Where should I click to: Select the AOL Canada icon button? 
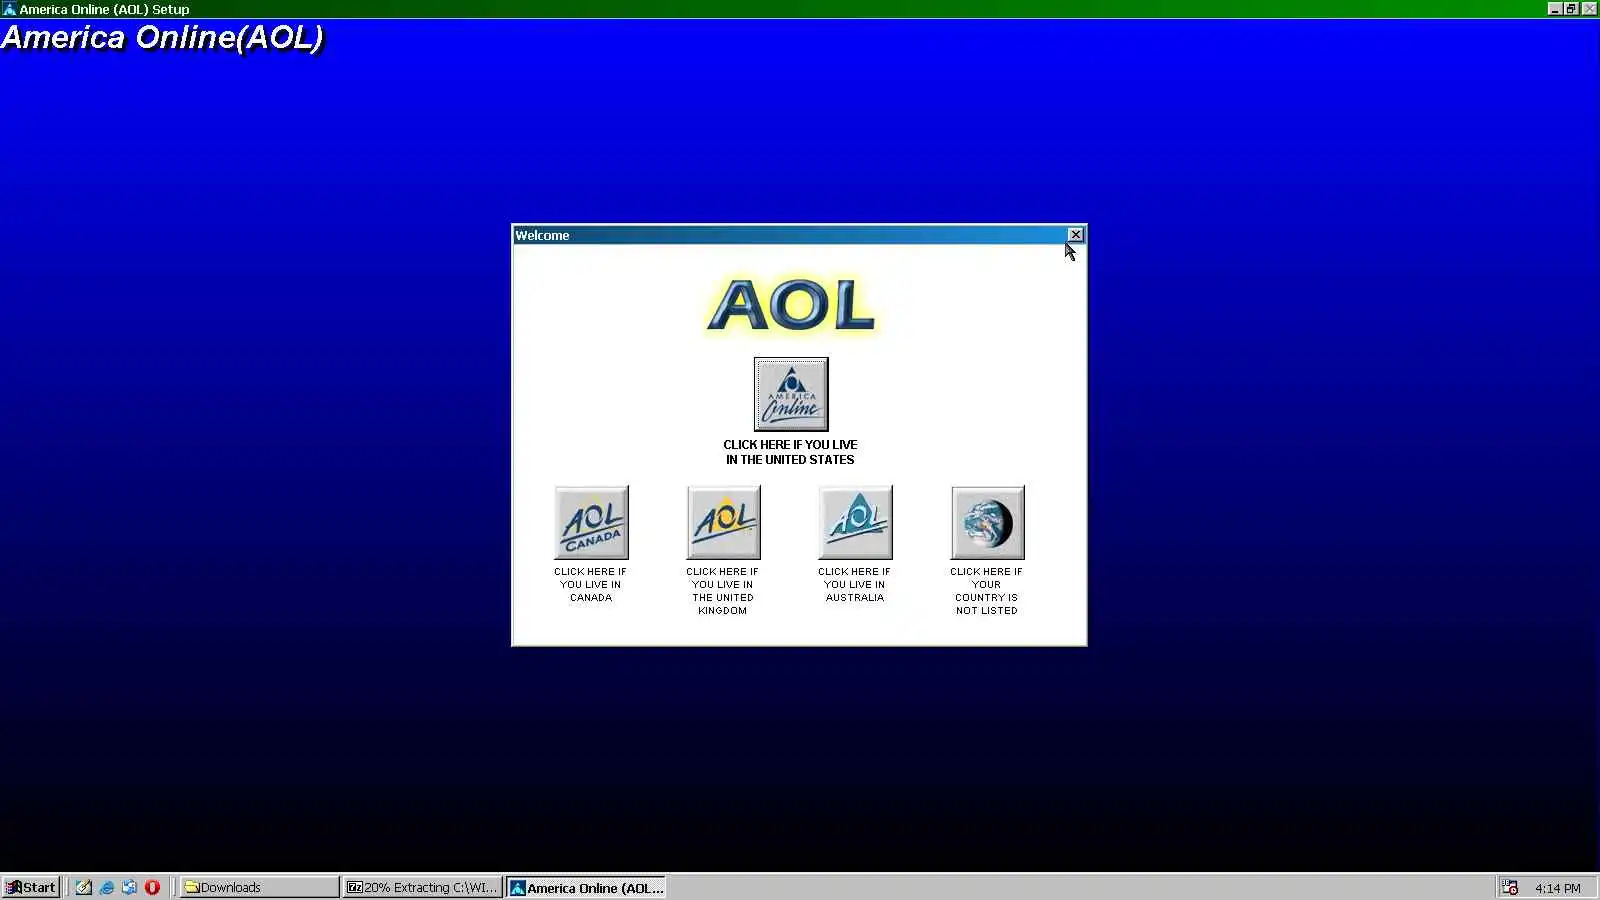591,523
